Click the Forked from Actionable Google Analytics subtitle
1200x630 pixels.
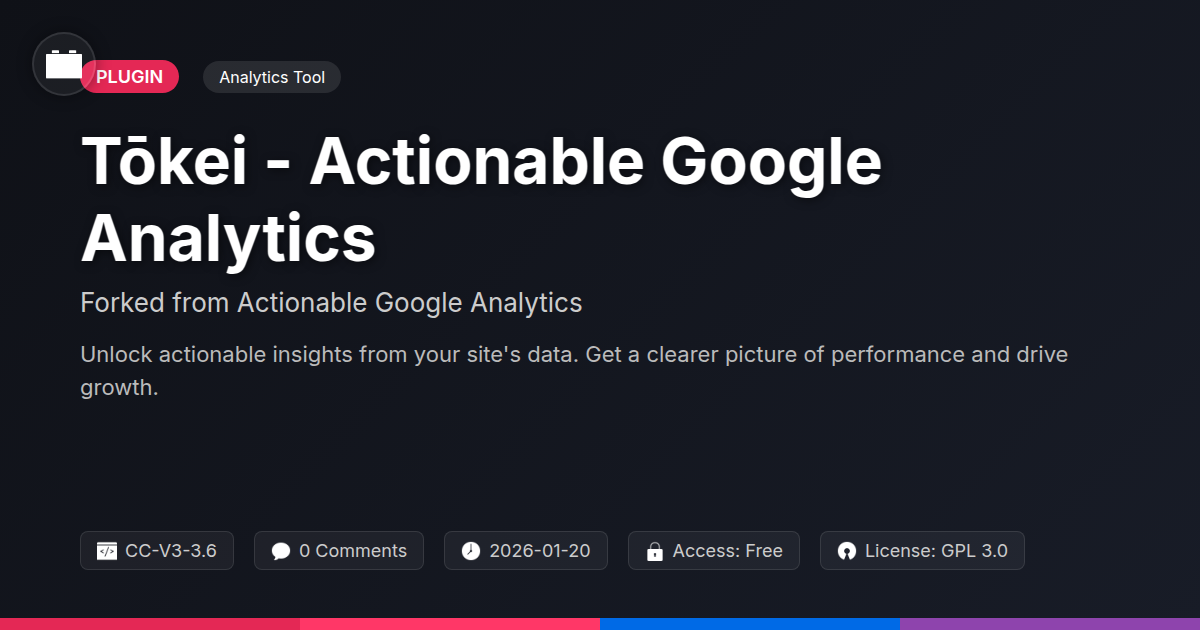point(331,302)
